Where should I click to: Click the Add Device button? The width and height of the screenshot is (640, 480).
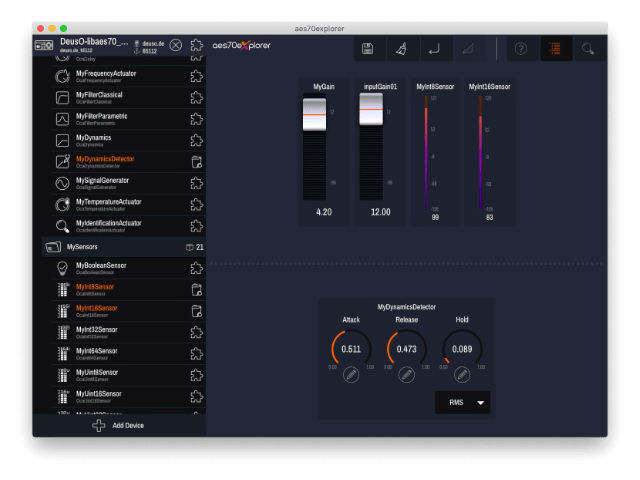click(119, 425)
